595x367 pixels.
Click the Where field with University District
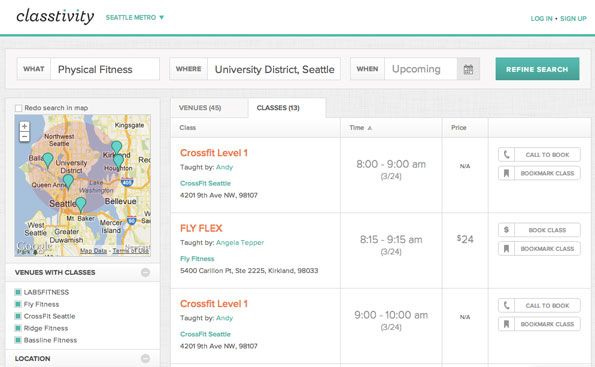[274, 69]
